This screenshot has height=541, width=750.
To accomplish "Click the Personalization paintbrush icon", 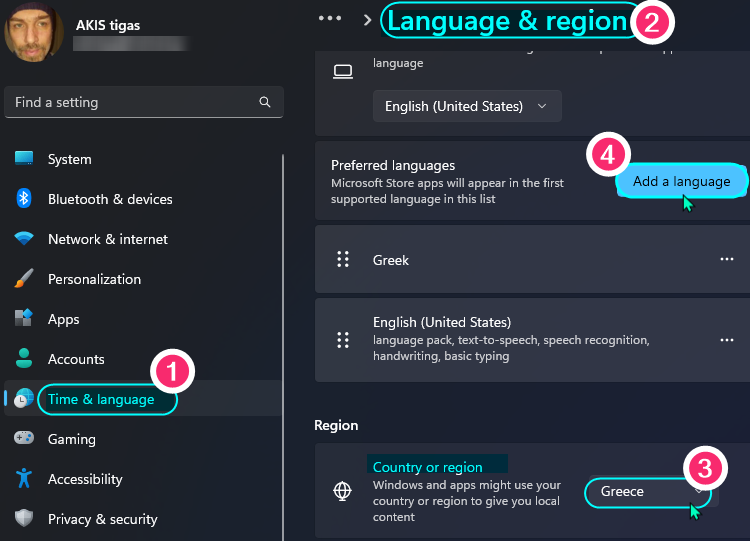I will click(x=24, y=279).
